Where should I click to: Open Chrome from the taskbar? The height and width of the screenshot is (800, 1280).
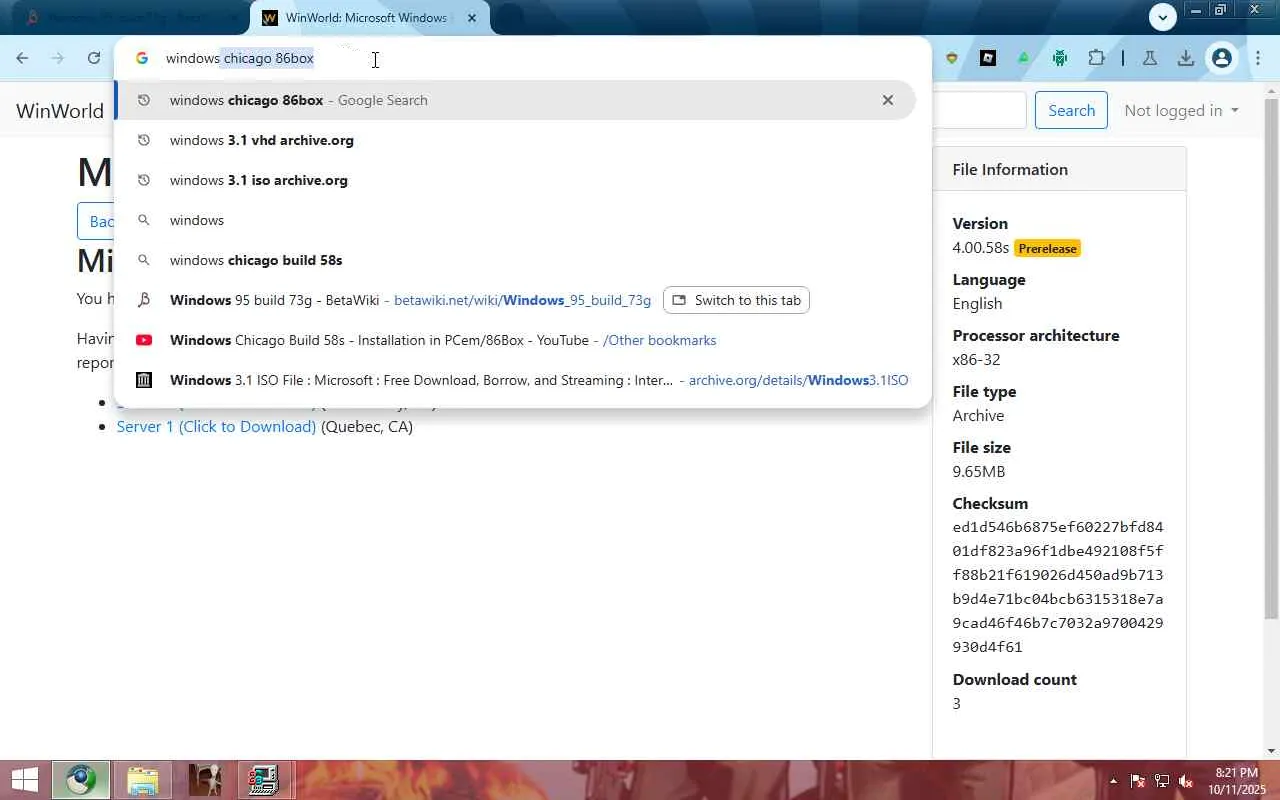tap(81, 780)
